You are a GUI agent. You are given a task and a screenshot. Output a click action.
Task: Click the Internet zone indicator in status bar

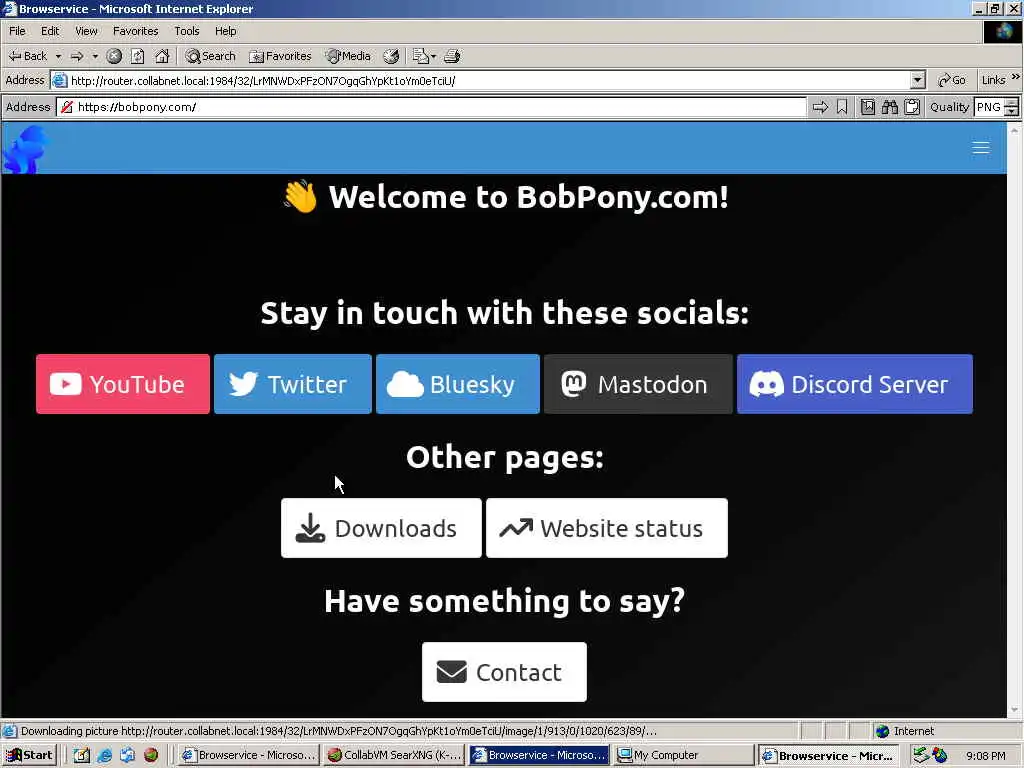click(x=904, y=731)
